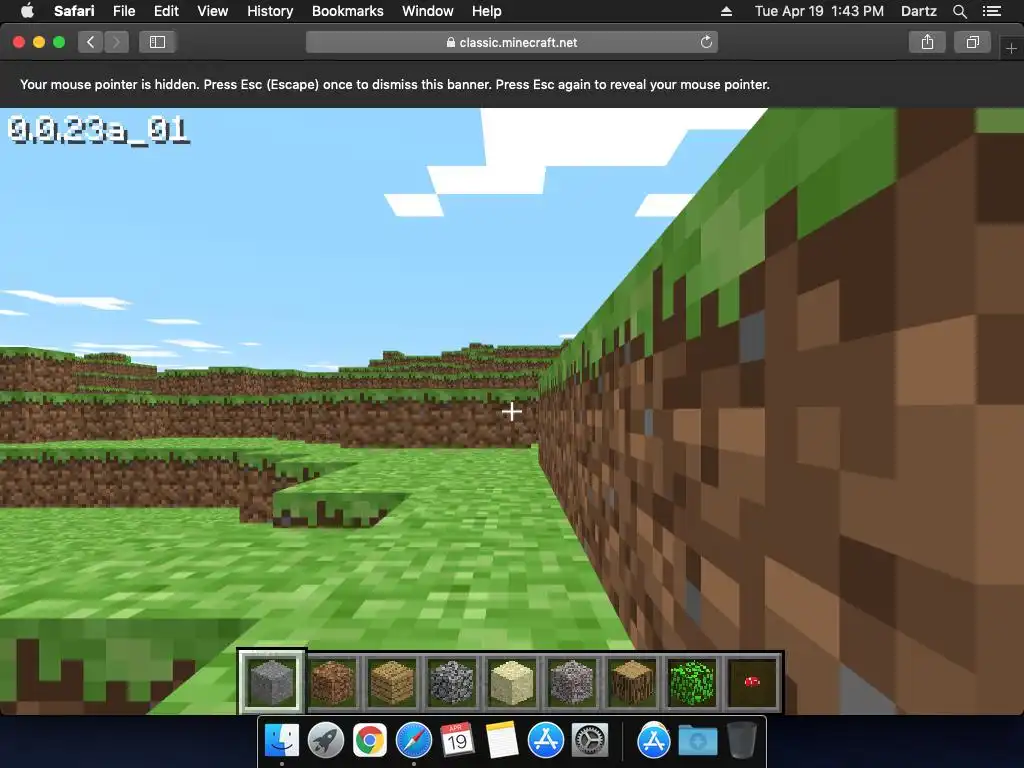Open the blue App Store Dock icon left of System Preferences
The image size is (1024, 768).
click(x=545, y=741)
